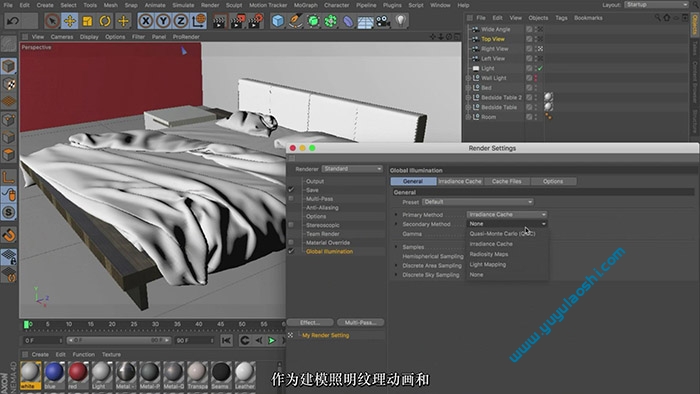Toggle Y axis lock
This screenshot has width=700, height=394.
tap(163, 21)
